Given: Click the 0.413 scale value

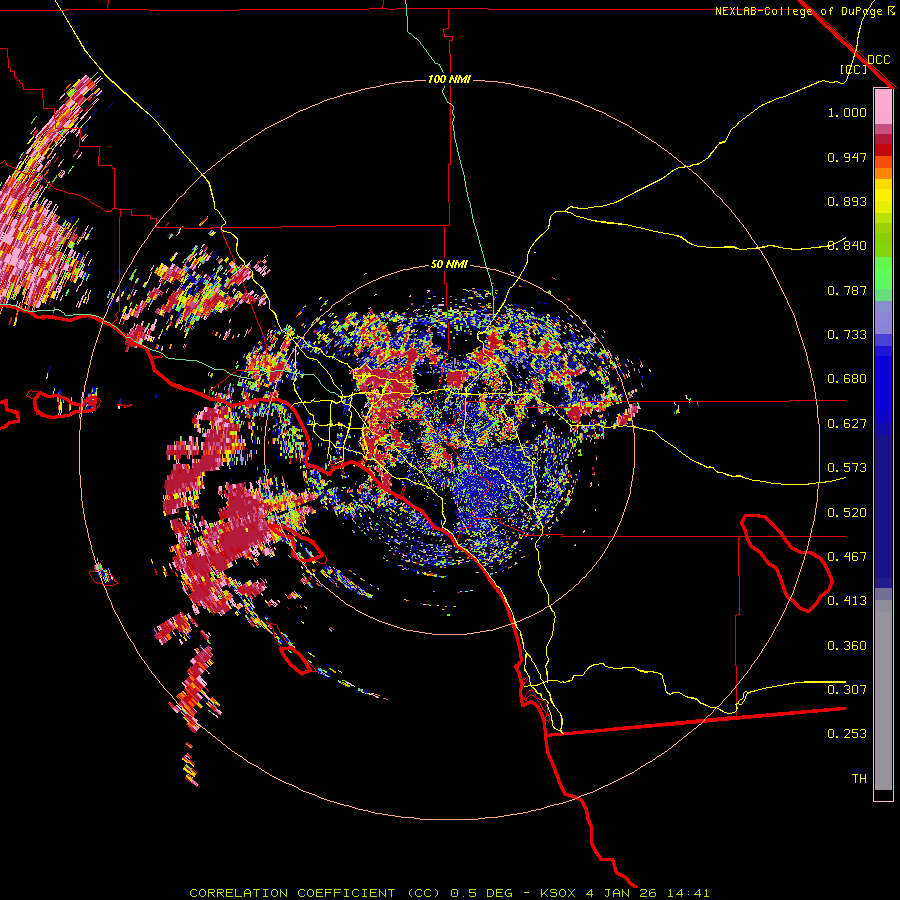Looking at the screenshot, I should click(x=847, y=601).
